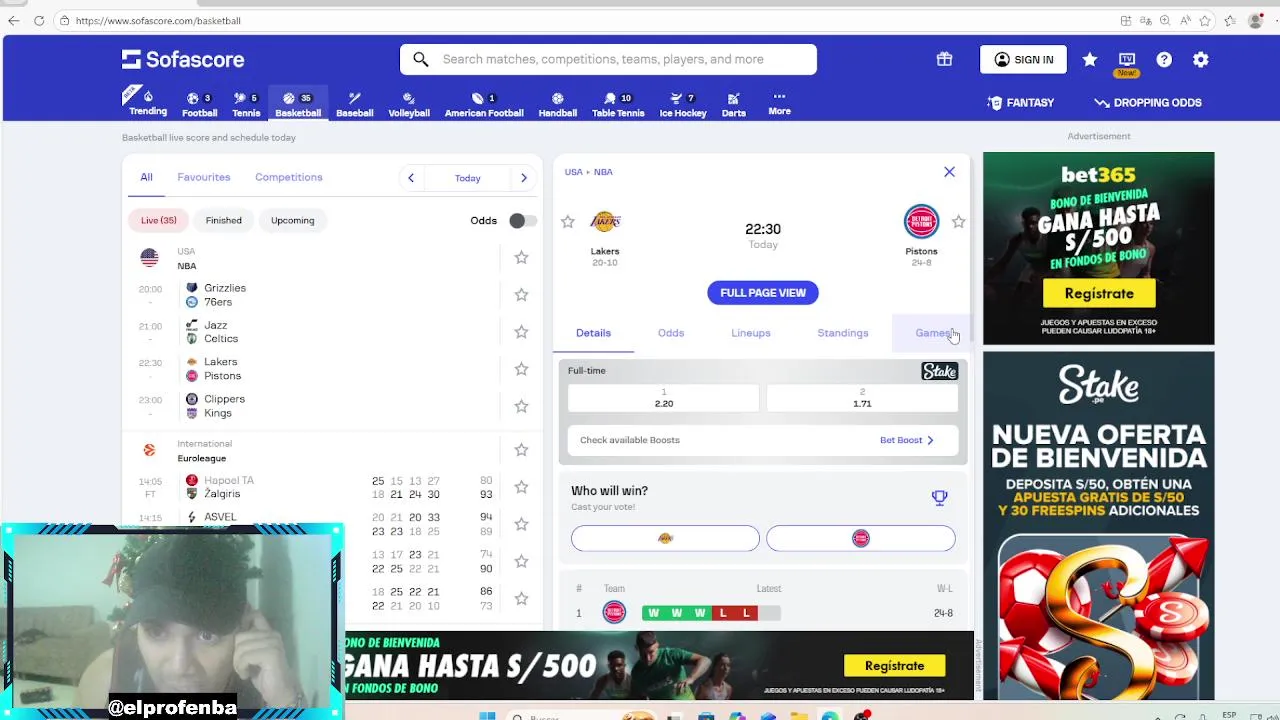Select the Football sport category
The width and height of the screenshot is (1280, 720).
(199, 104)
